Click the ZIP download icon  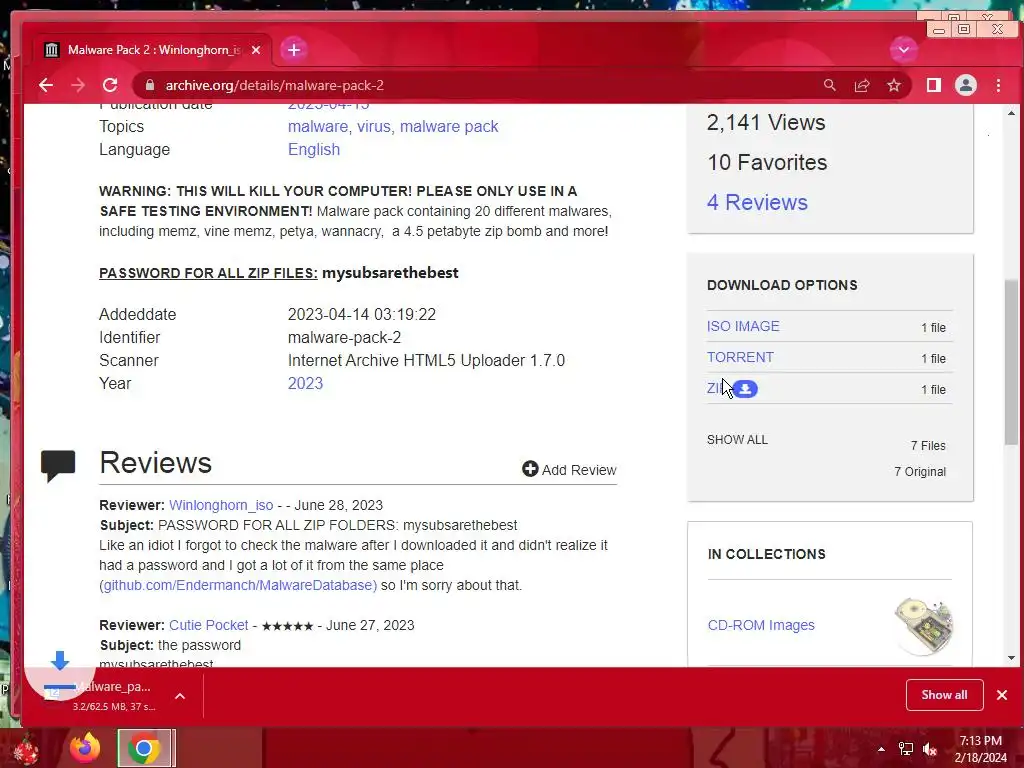(x=745, y=389)
